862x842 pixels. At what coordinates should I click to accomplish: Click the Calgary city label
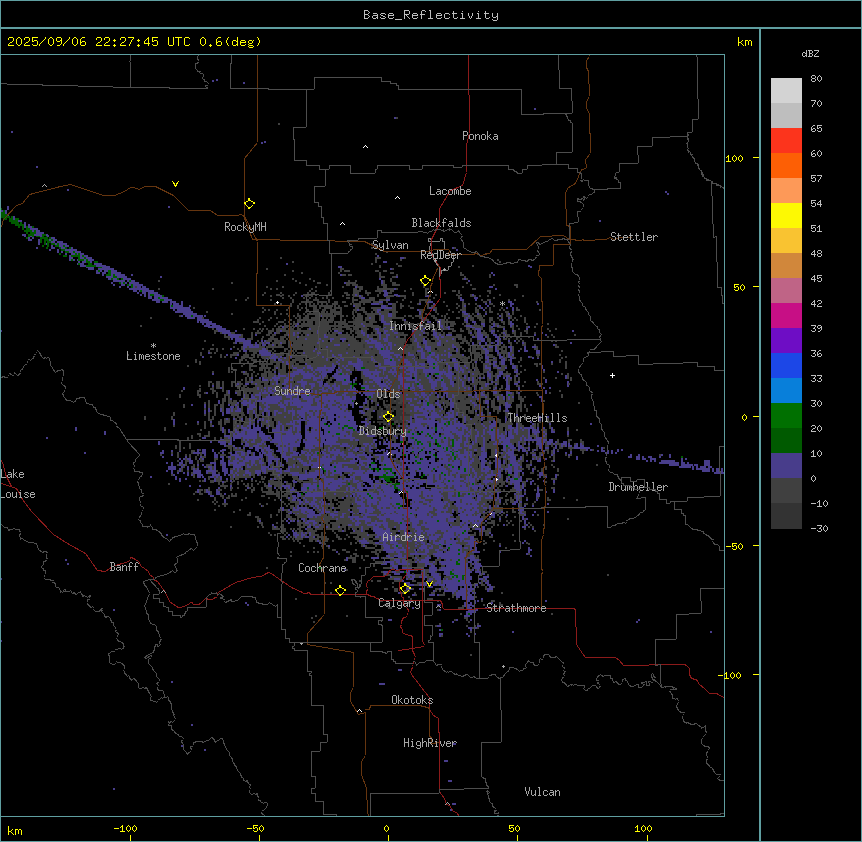point(400,603)
